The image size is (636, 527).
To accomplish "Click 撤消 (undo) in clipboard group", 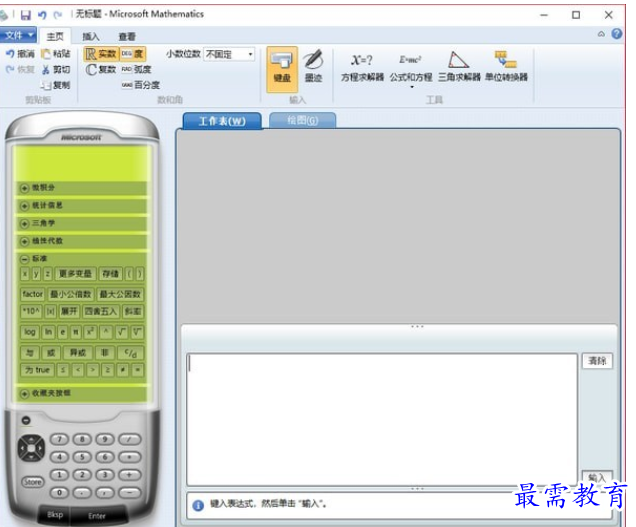I will 20,54.
